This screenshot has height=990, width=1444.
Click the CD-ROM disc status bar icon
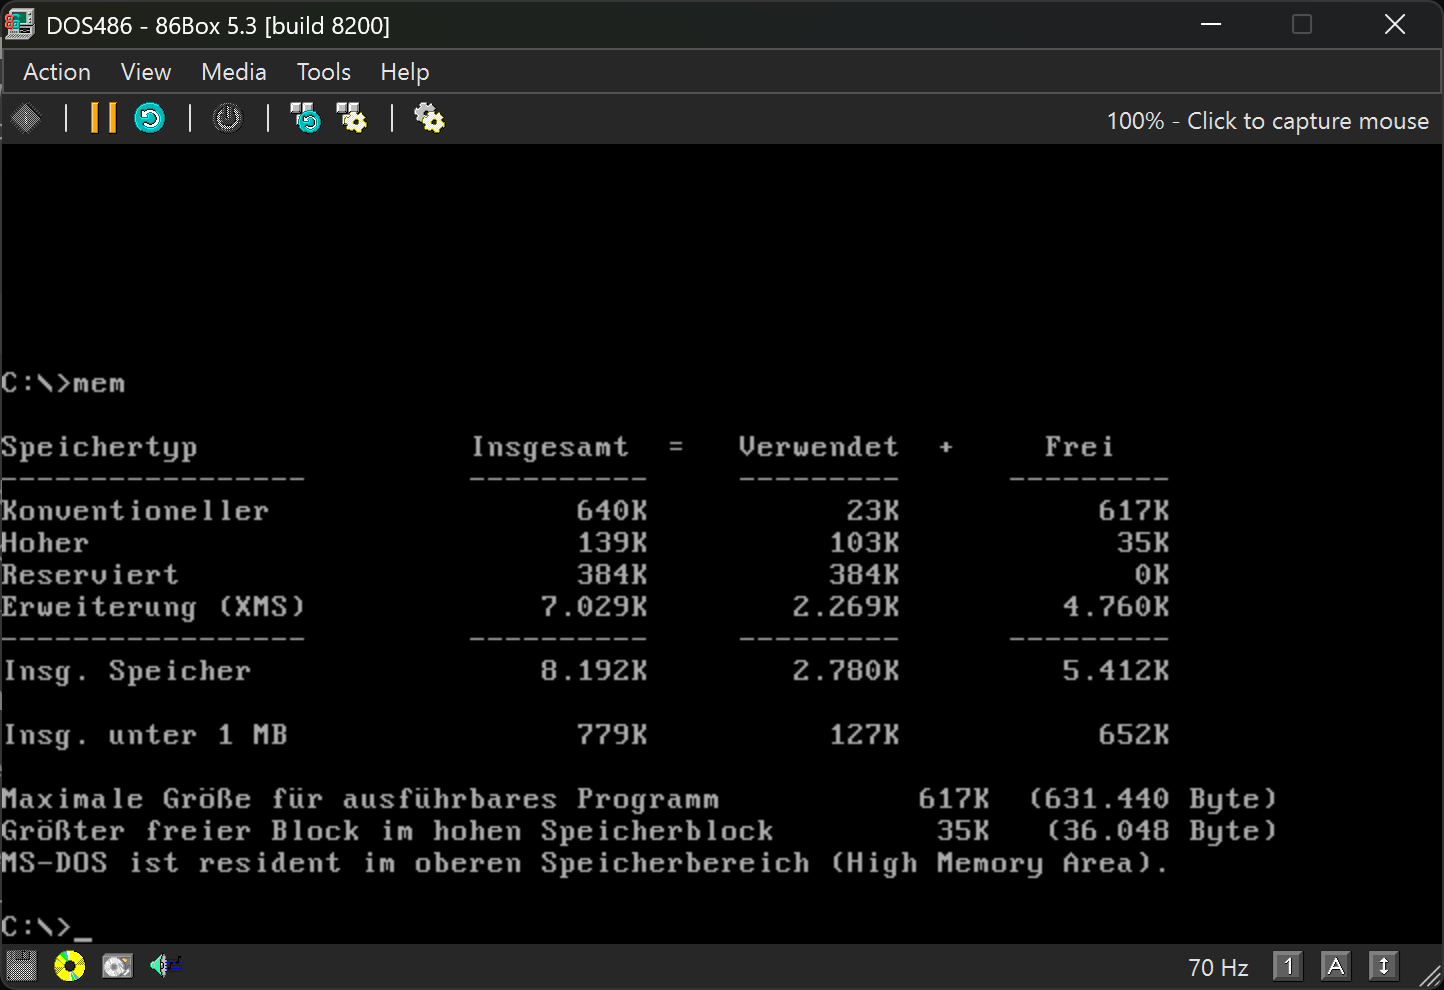[70, 966]
